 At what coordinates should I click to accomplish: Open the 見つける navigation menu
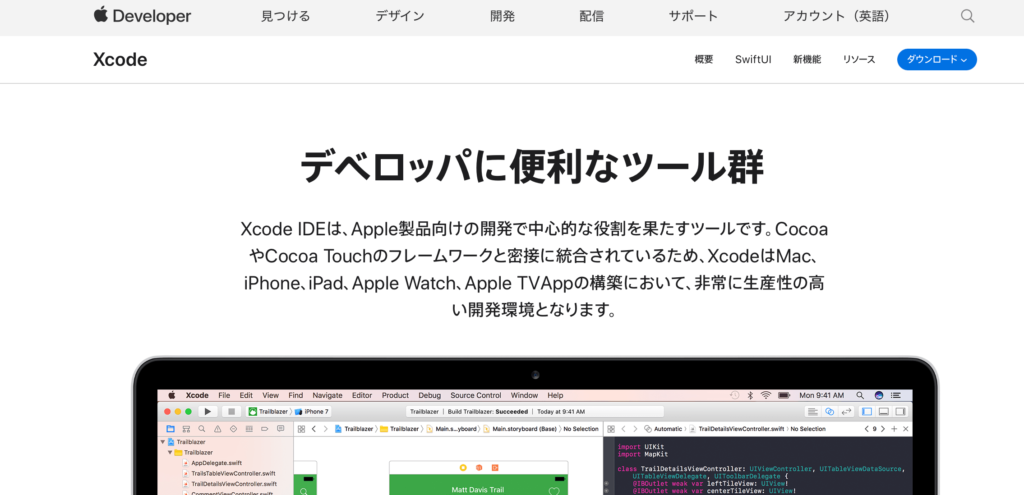(285, 16)
